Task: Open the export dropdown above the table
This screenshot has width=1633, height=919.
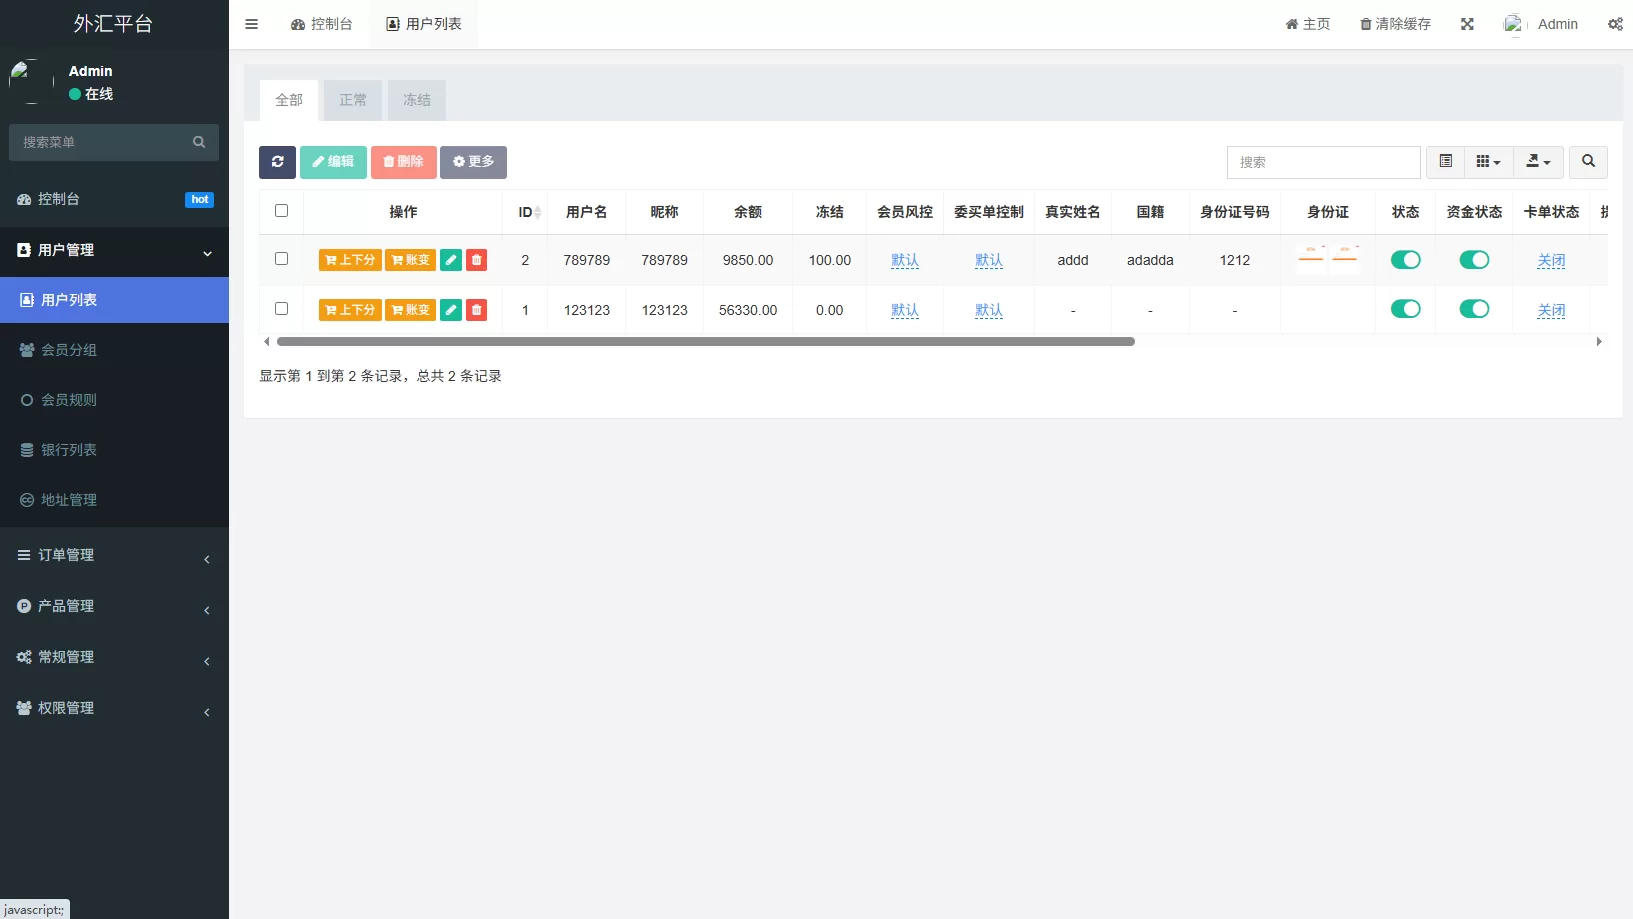Action: (1537, 161)
